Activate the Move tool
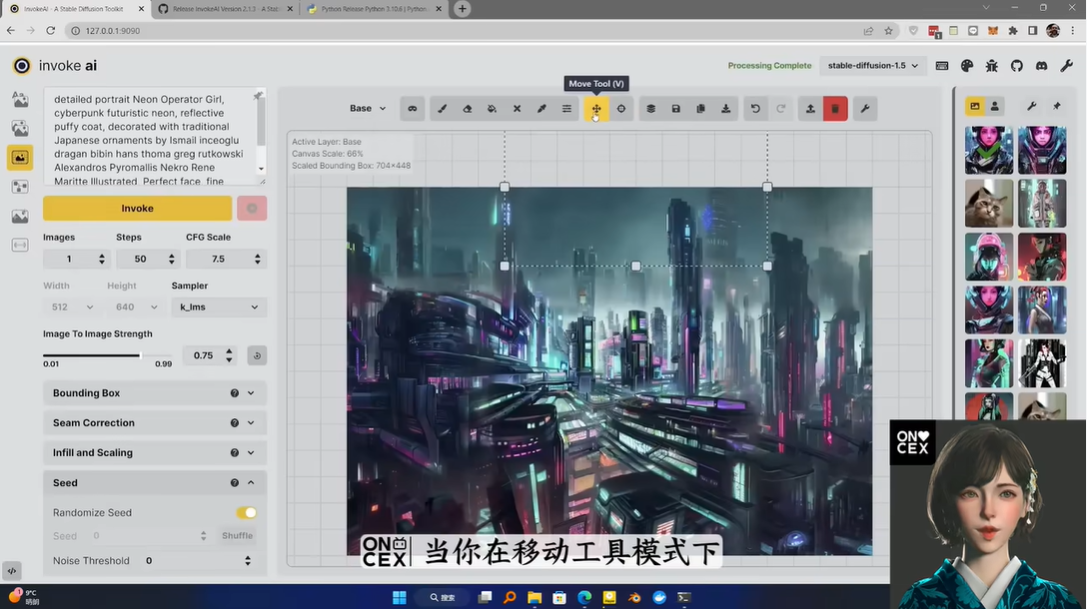This screenshot has width=1087, height=609. coord(596,109)
